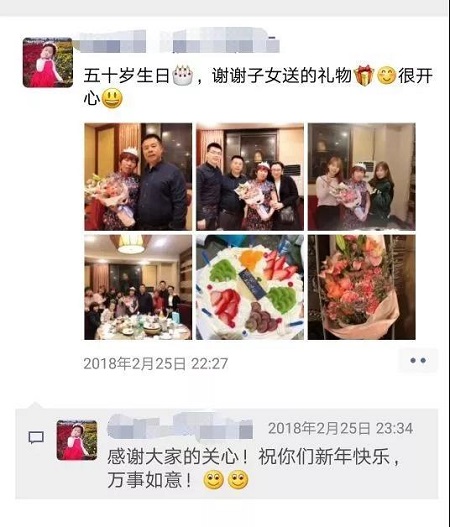Tap the first smiley emoji in the comment
The width and height of the screenshot is (450, 527).
point(213,481)
